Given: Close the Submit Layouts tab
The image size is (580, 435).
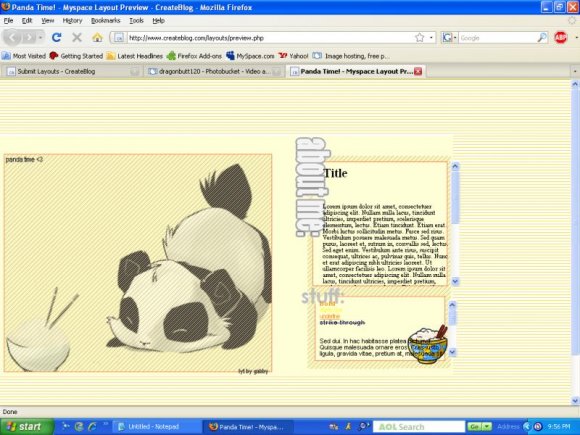Looking at the screenshot, I should 135,72.
